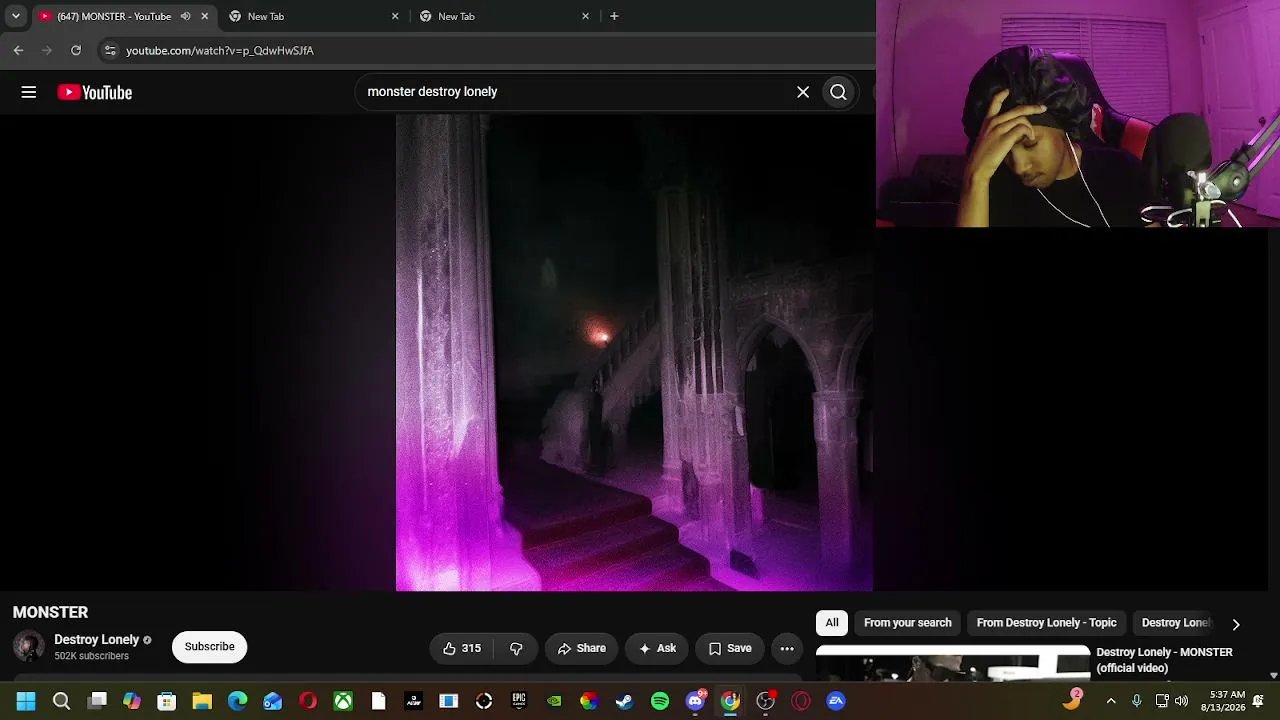Open the tab search dropdown arrow
This screenshot has height=720, width=1280.
pyautogui.click(x=15, y=16)
